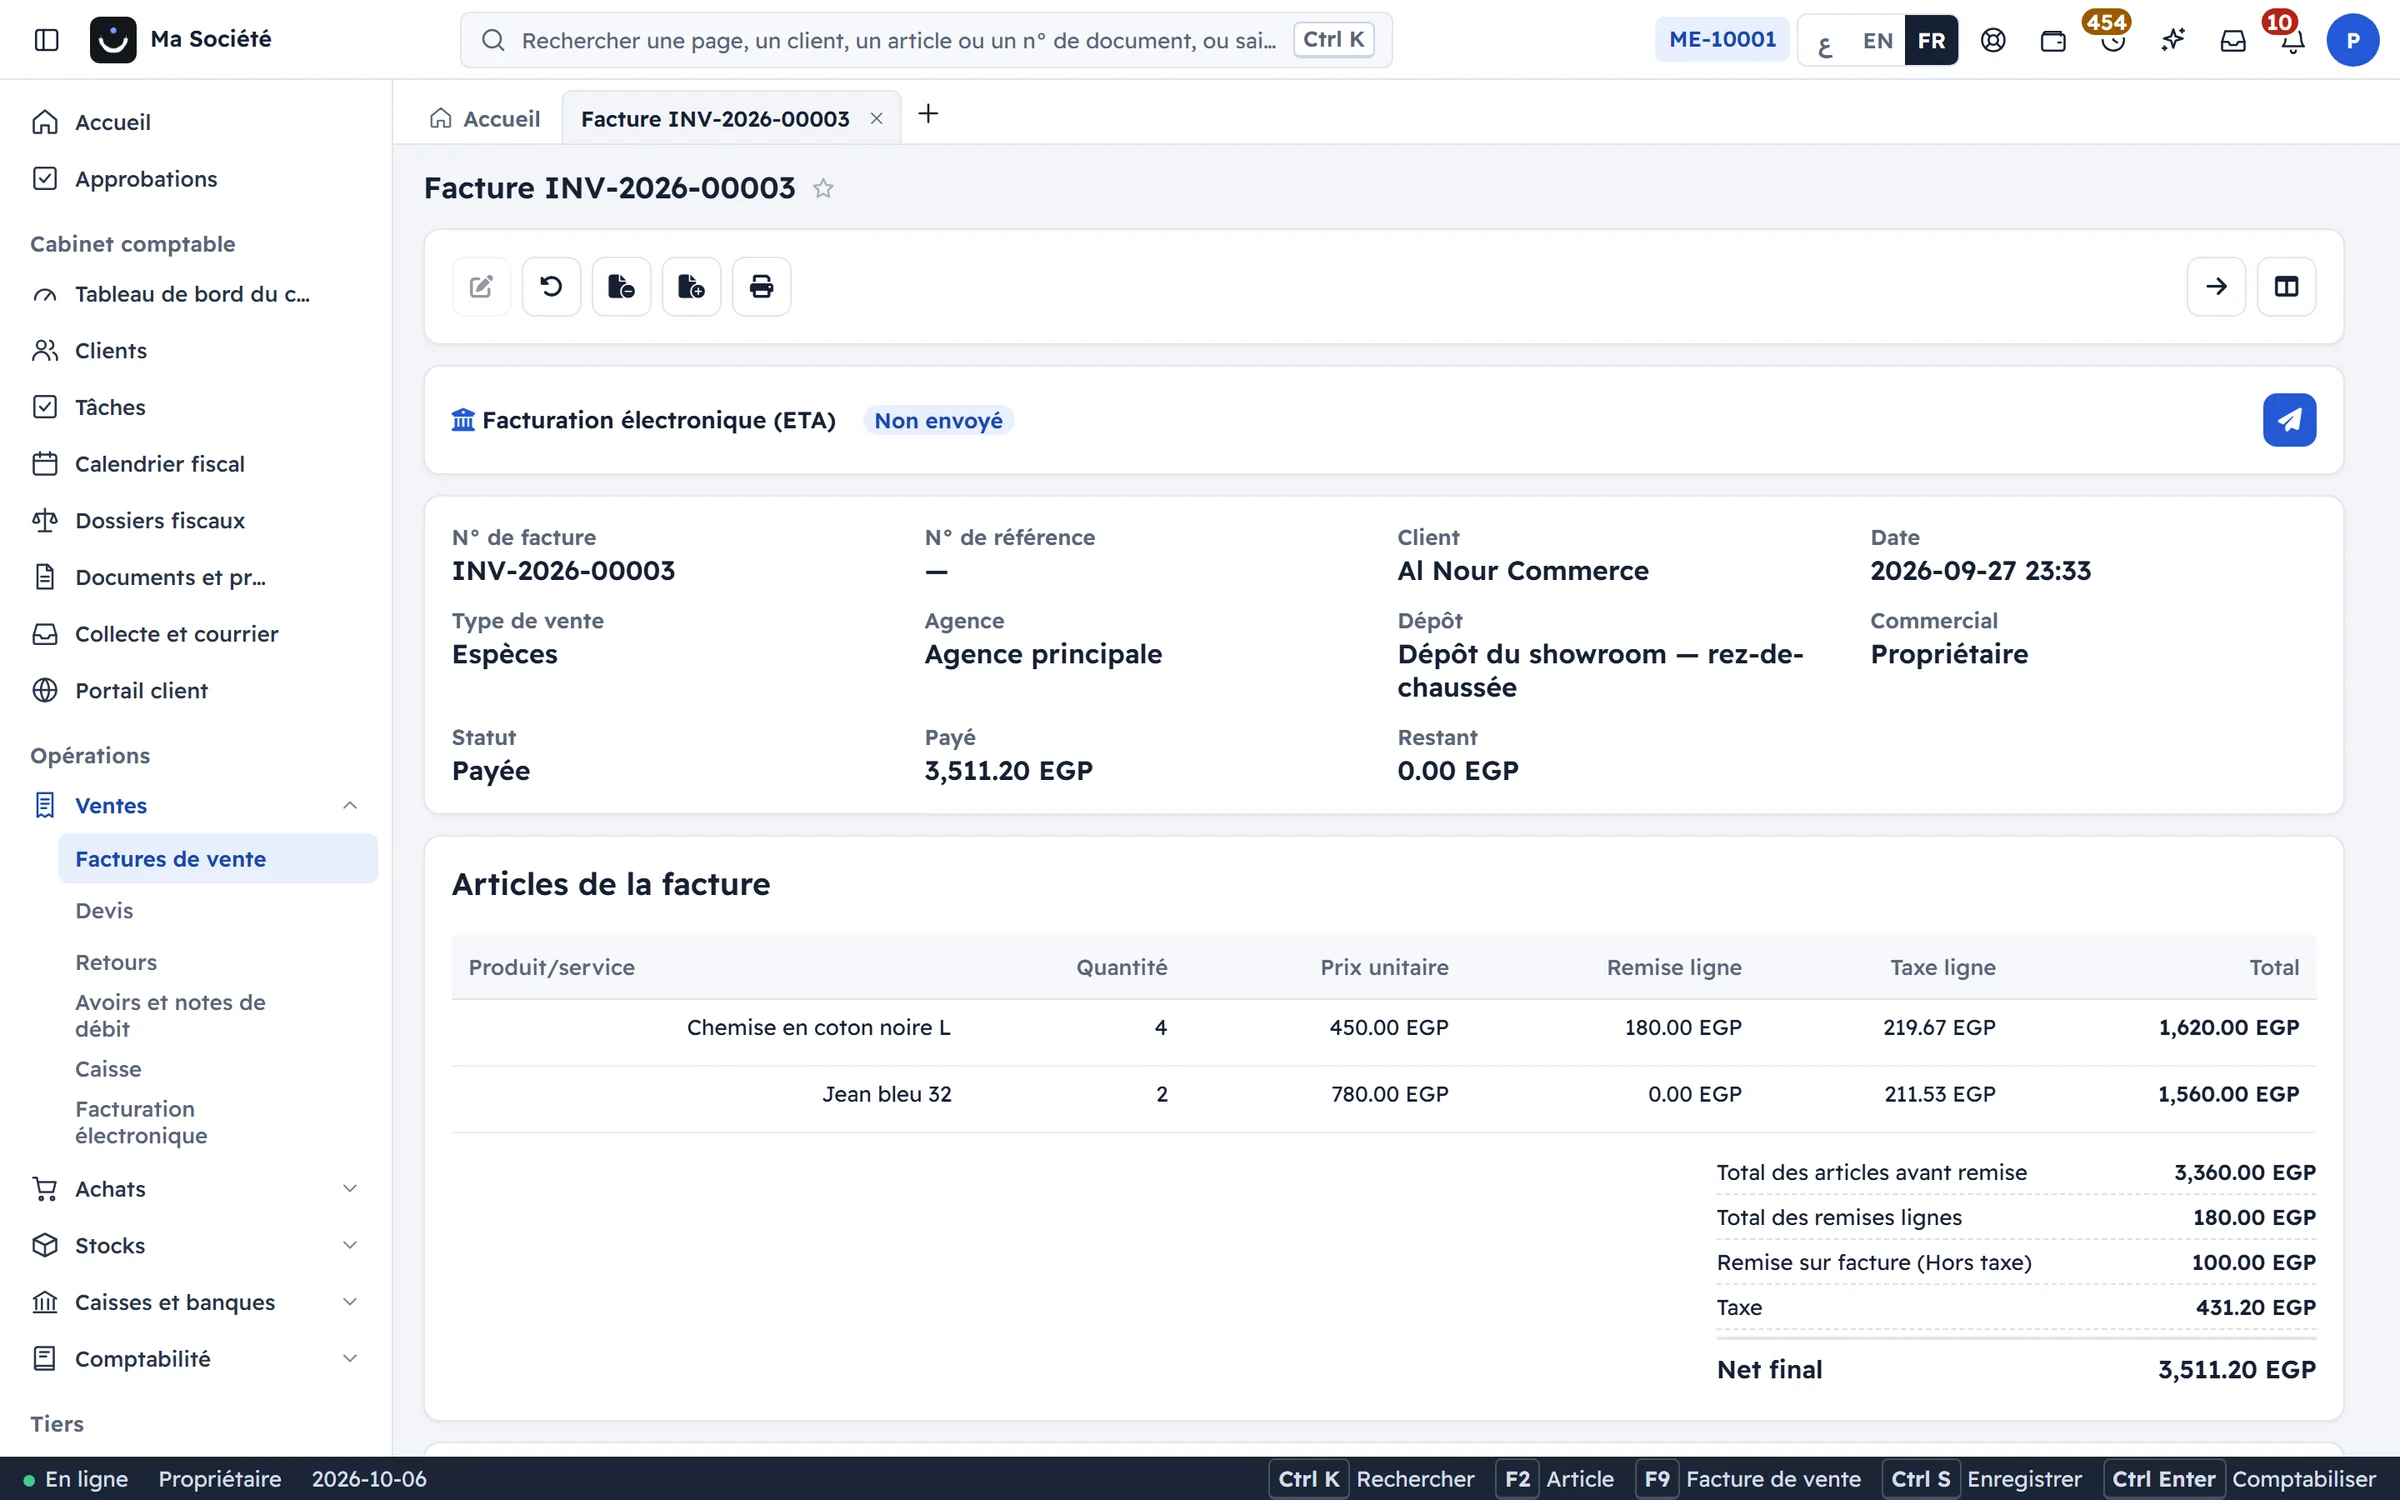Expand the Comptabilité menu
Image resolution: width=2400 pixels, height=1500 pixels.
(x=350, y=1358)
